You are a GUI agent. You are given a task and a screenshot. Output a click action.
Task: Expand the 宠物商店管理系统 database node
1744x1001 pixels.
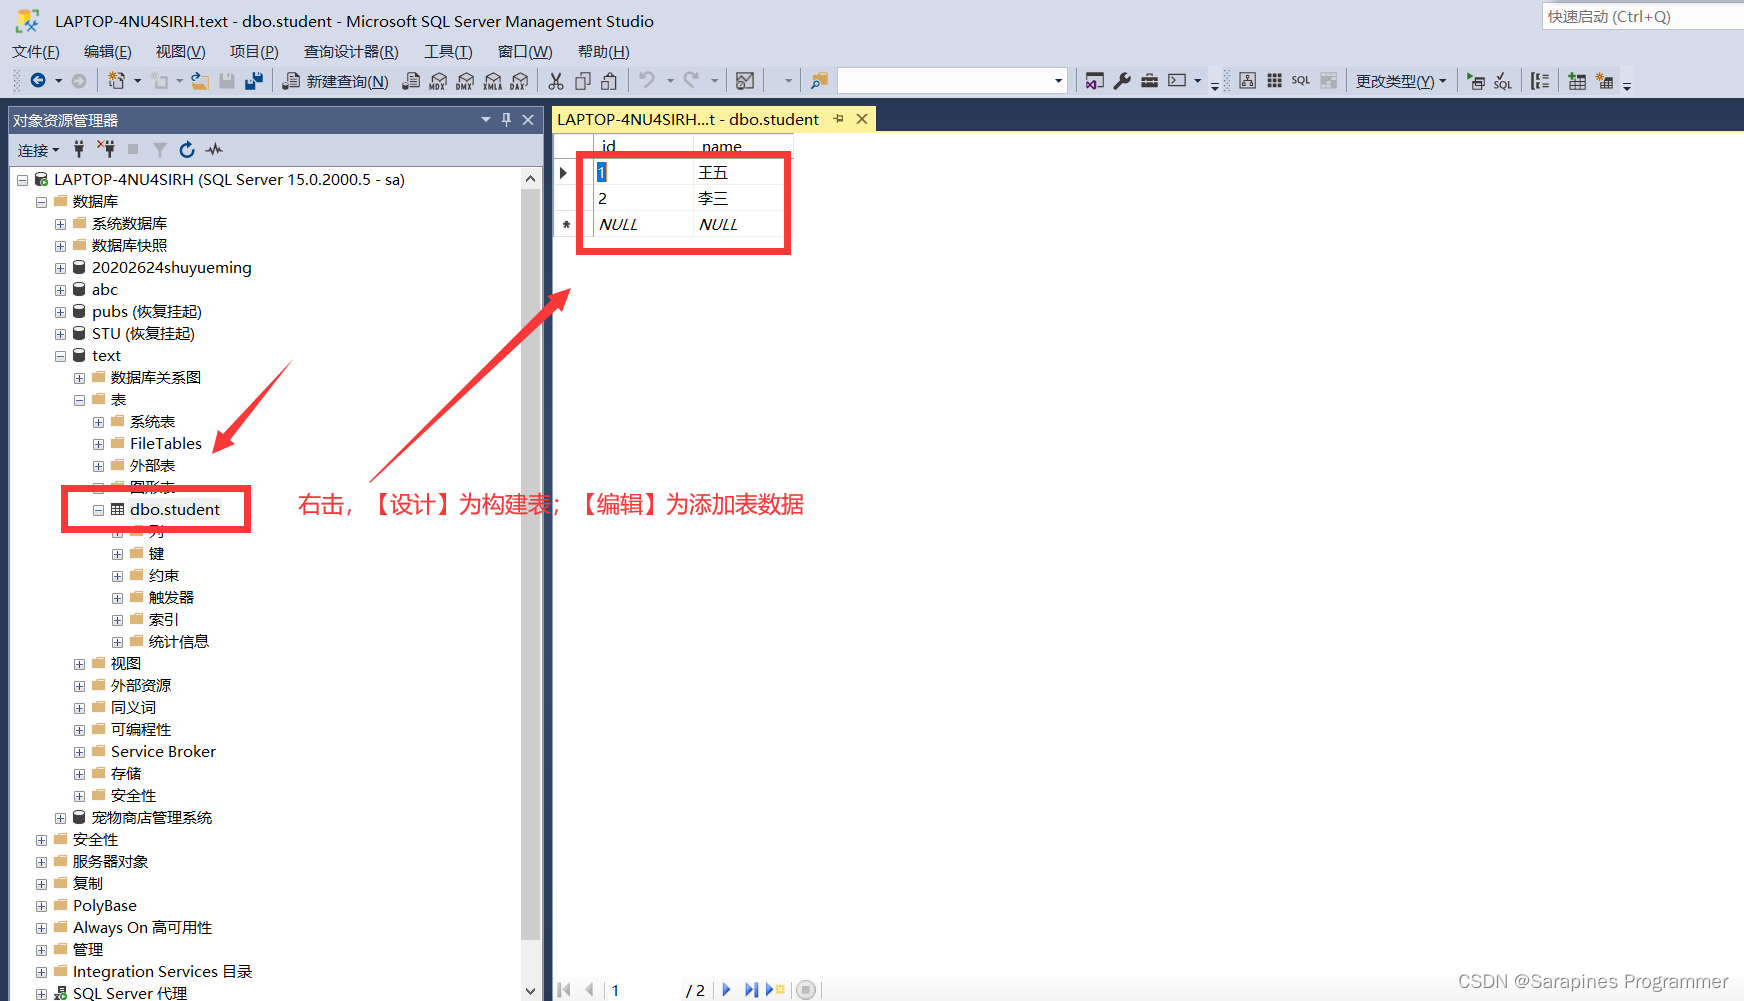(60, 818)
